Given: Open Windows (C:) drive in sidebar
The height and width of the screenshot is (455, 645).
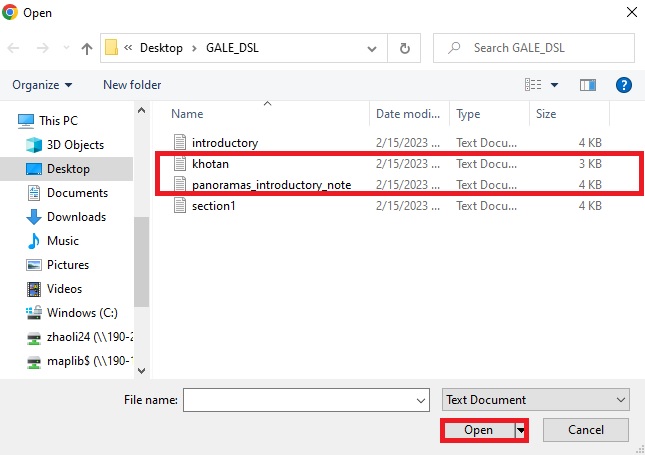Looking at the screenshot, I should [72, 313].
